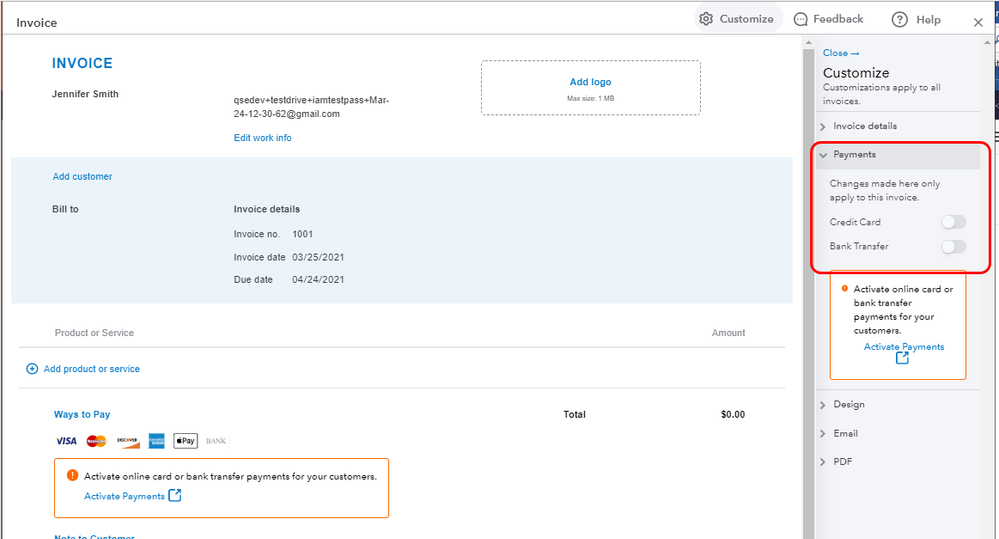Image resolution: width=999 pixels, height=539 pixels.
Task: Expand the Invoice details section
Action: pyautogui.click(x=864, y=126)
